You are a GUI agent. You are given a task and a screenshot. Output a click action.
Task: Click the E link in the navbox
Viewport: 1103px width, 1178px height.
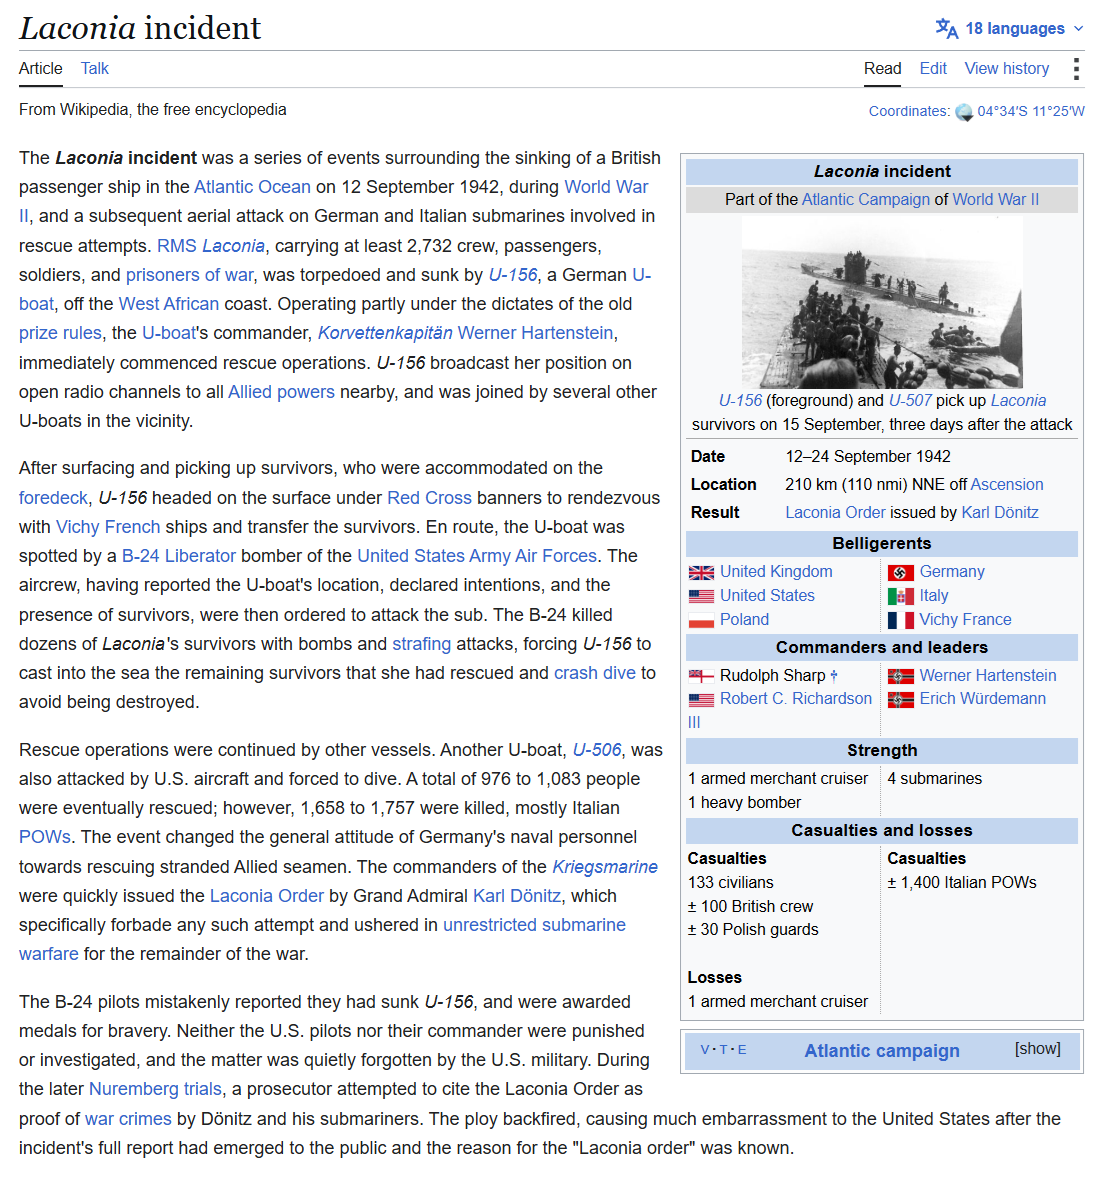click(x=742, y=1050)
